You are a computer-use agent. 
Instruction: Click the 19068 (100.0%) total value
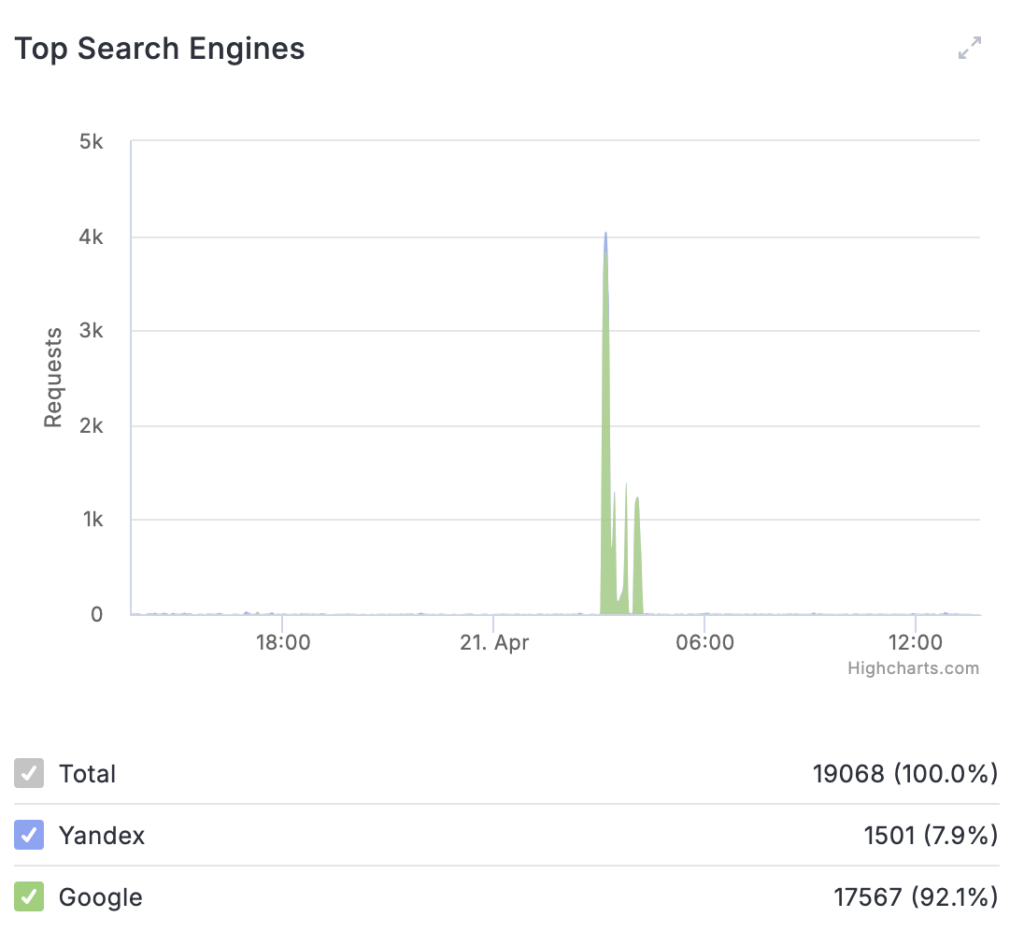click(905, 774)
